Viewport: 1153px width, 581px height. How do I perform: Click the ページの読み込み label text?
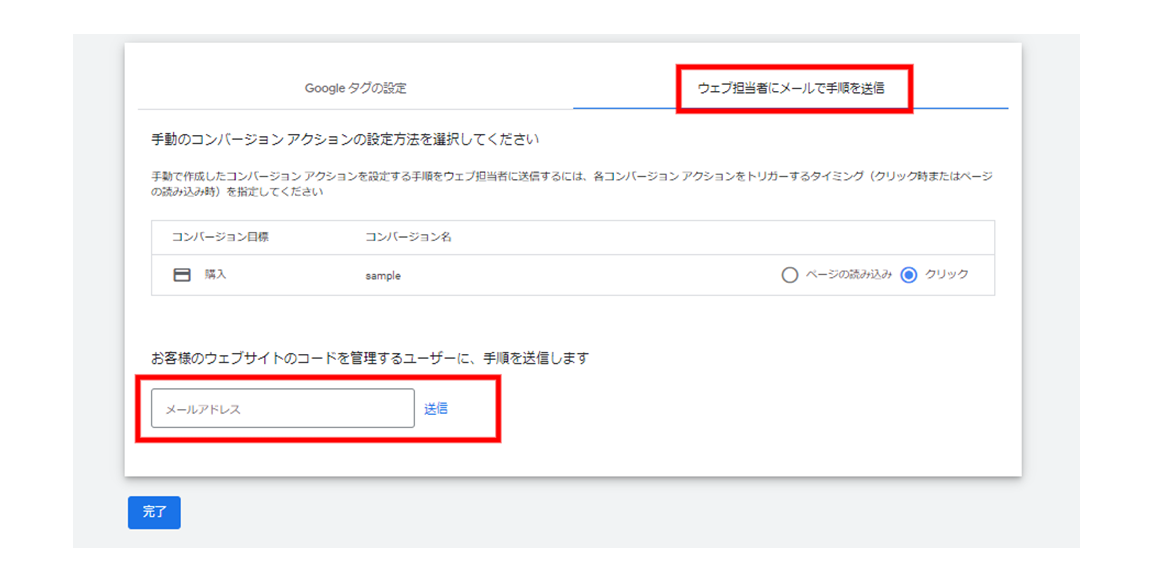(849, 274)
